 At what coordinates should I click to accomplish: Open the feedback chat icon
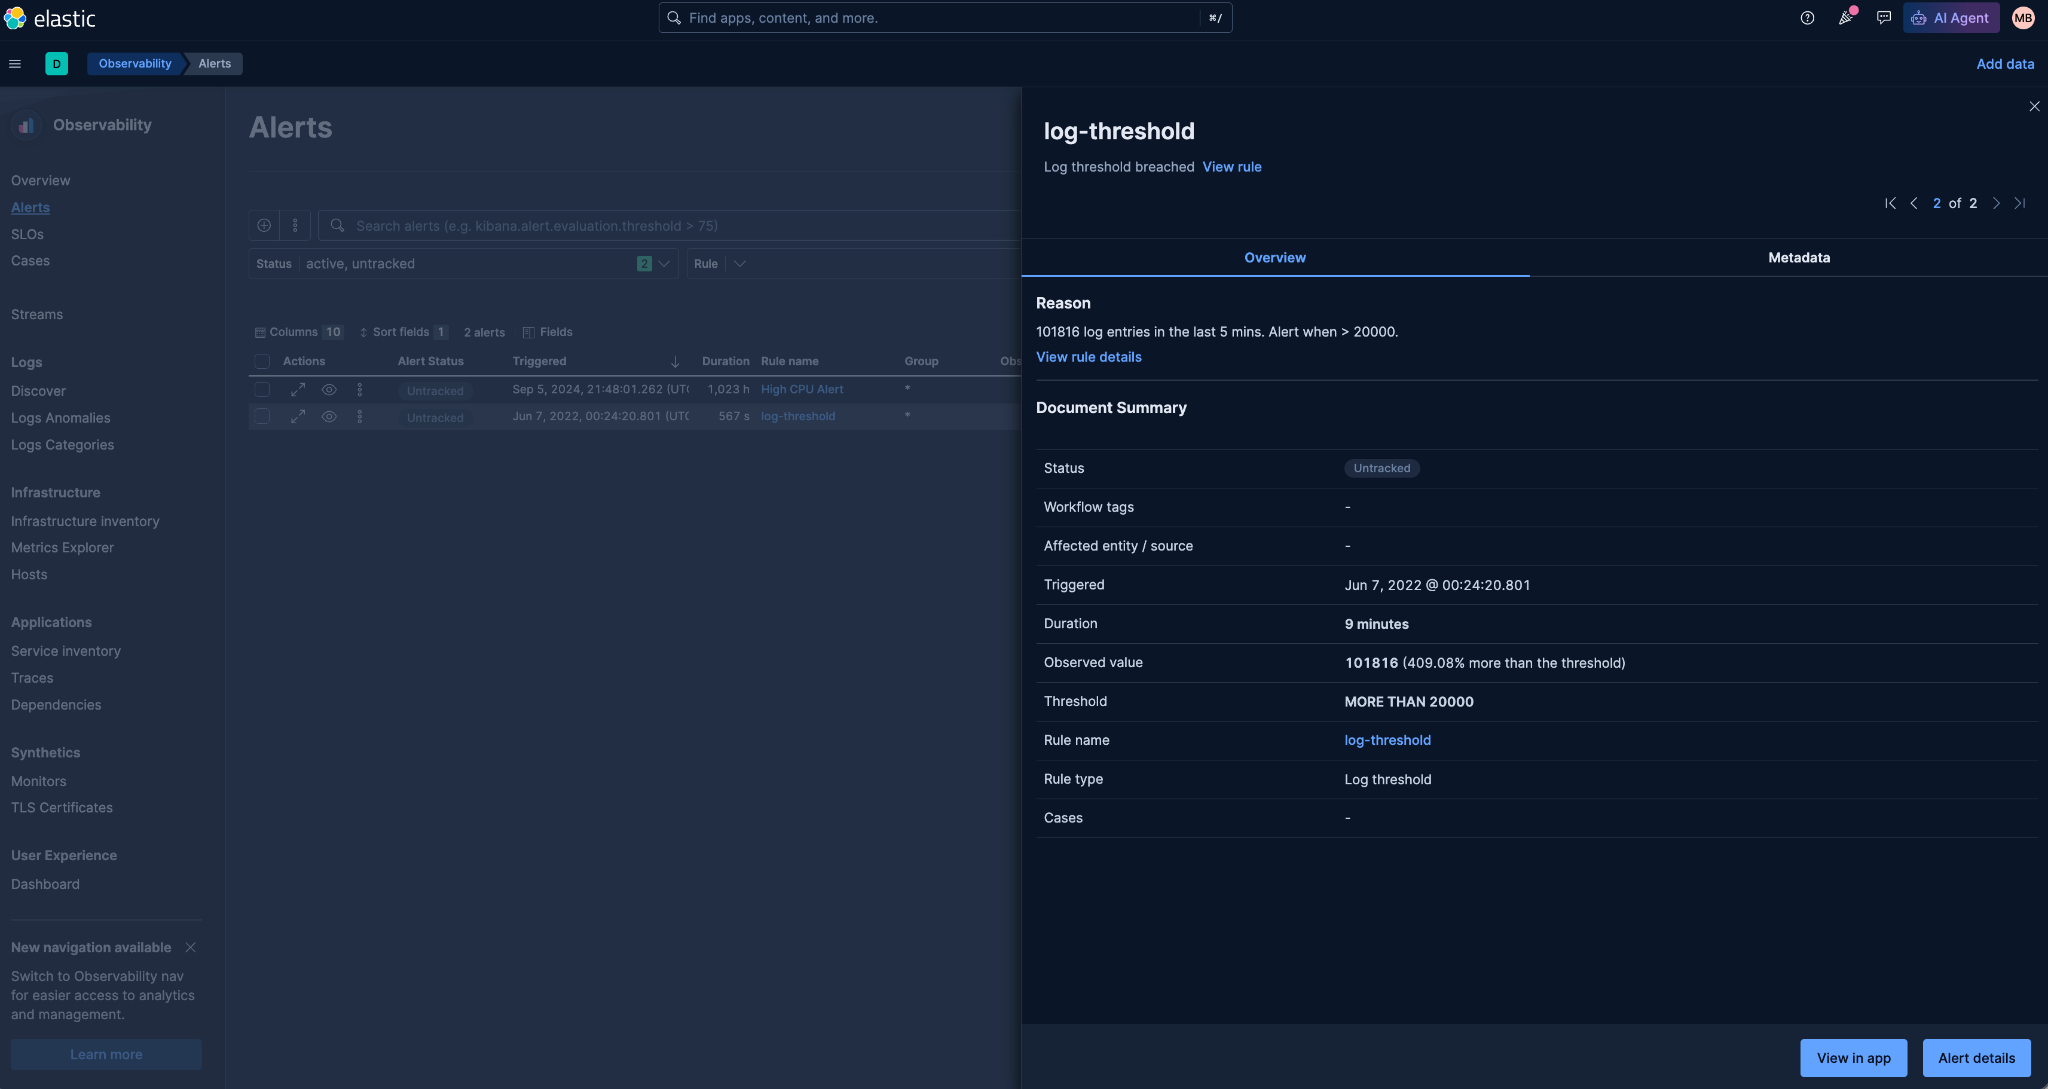tap(1884, 18)
